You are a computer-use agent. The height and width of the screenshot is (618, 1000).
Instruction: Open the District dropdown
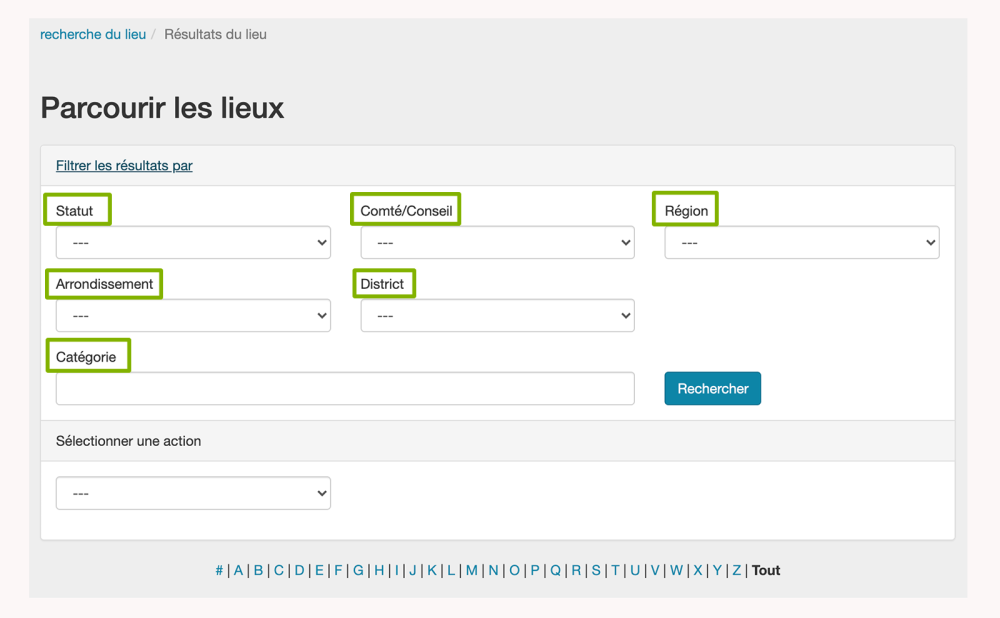(x=497, y=316)
